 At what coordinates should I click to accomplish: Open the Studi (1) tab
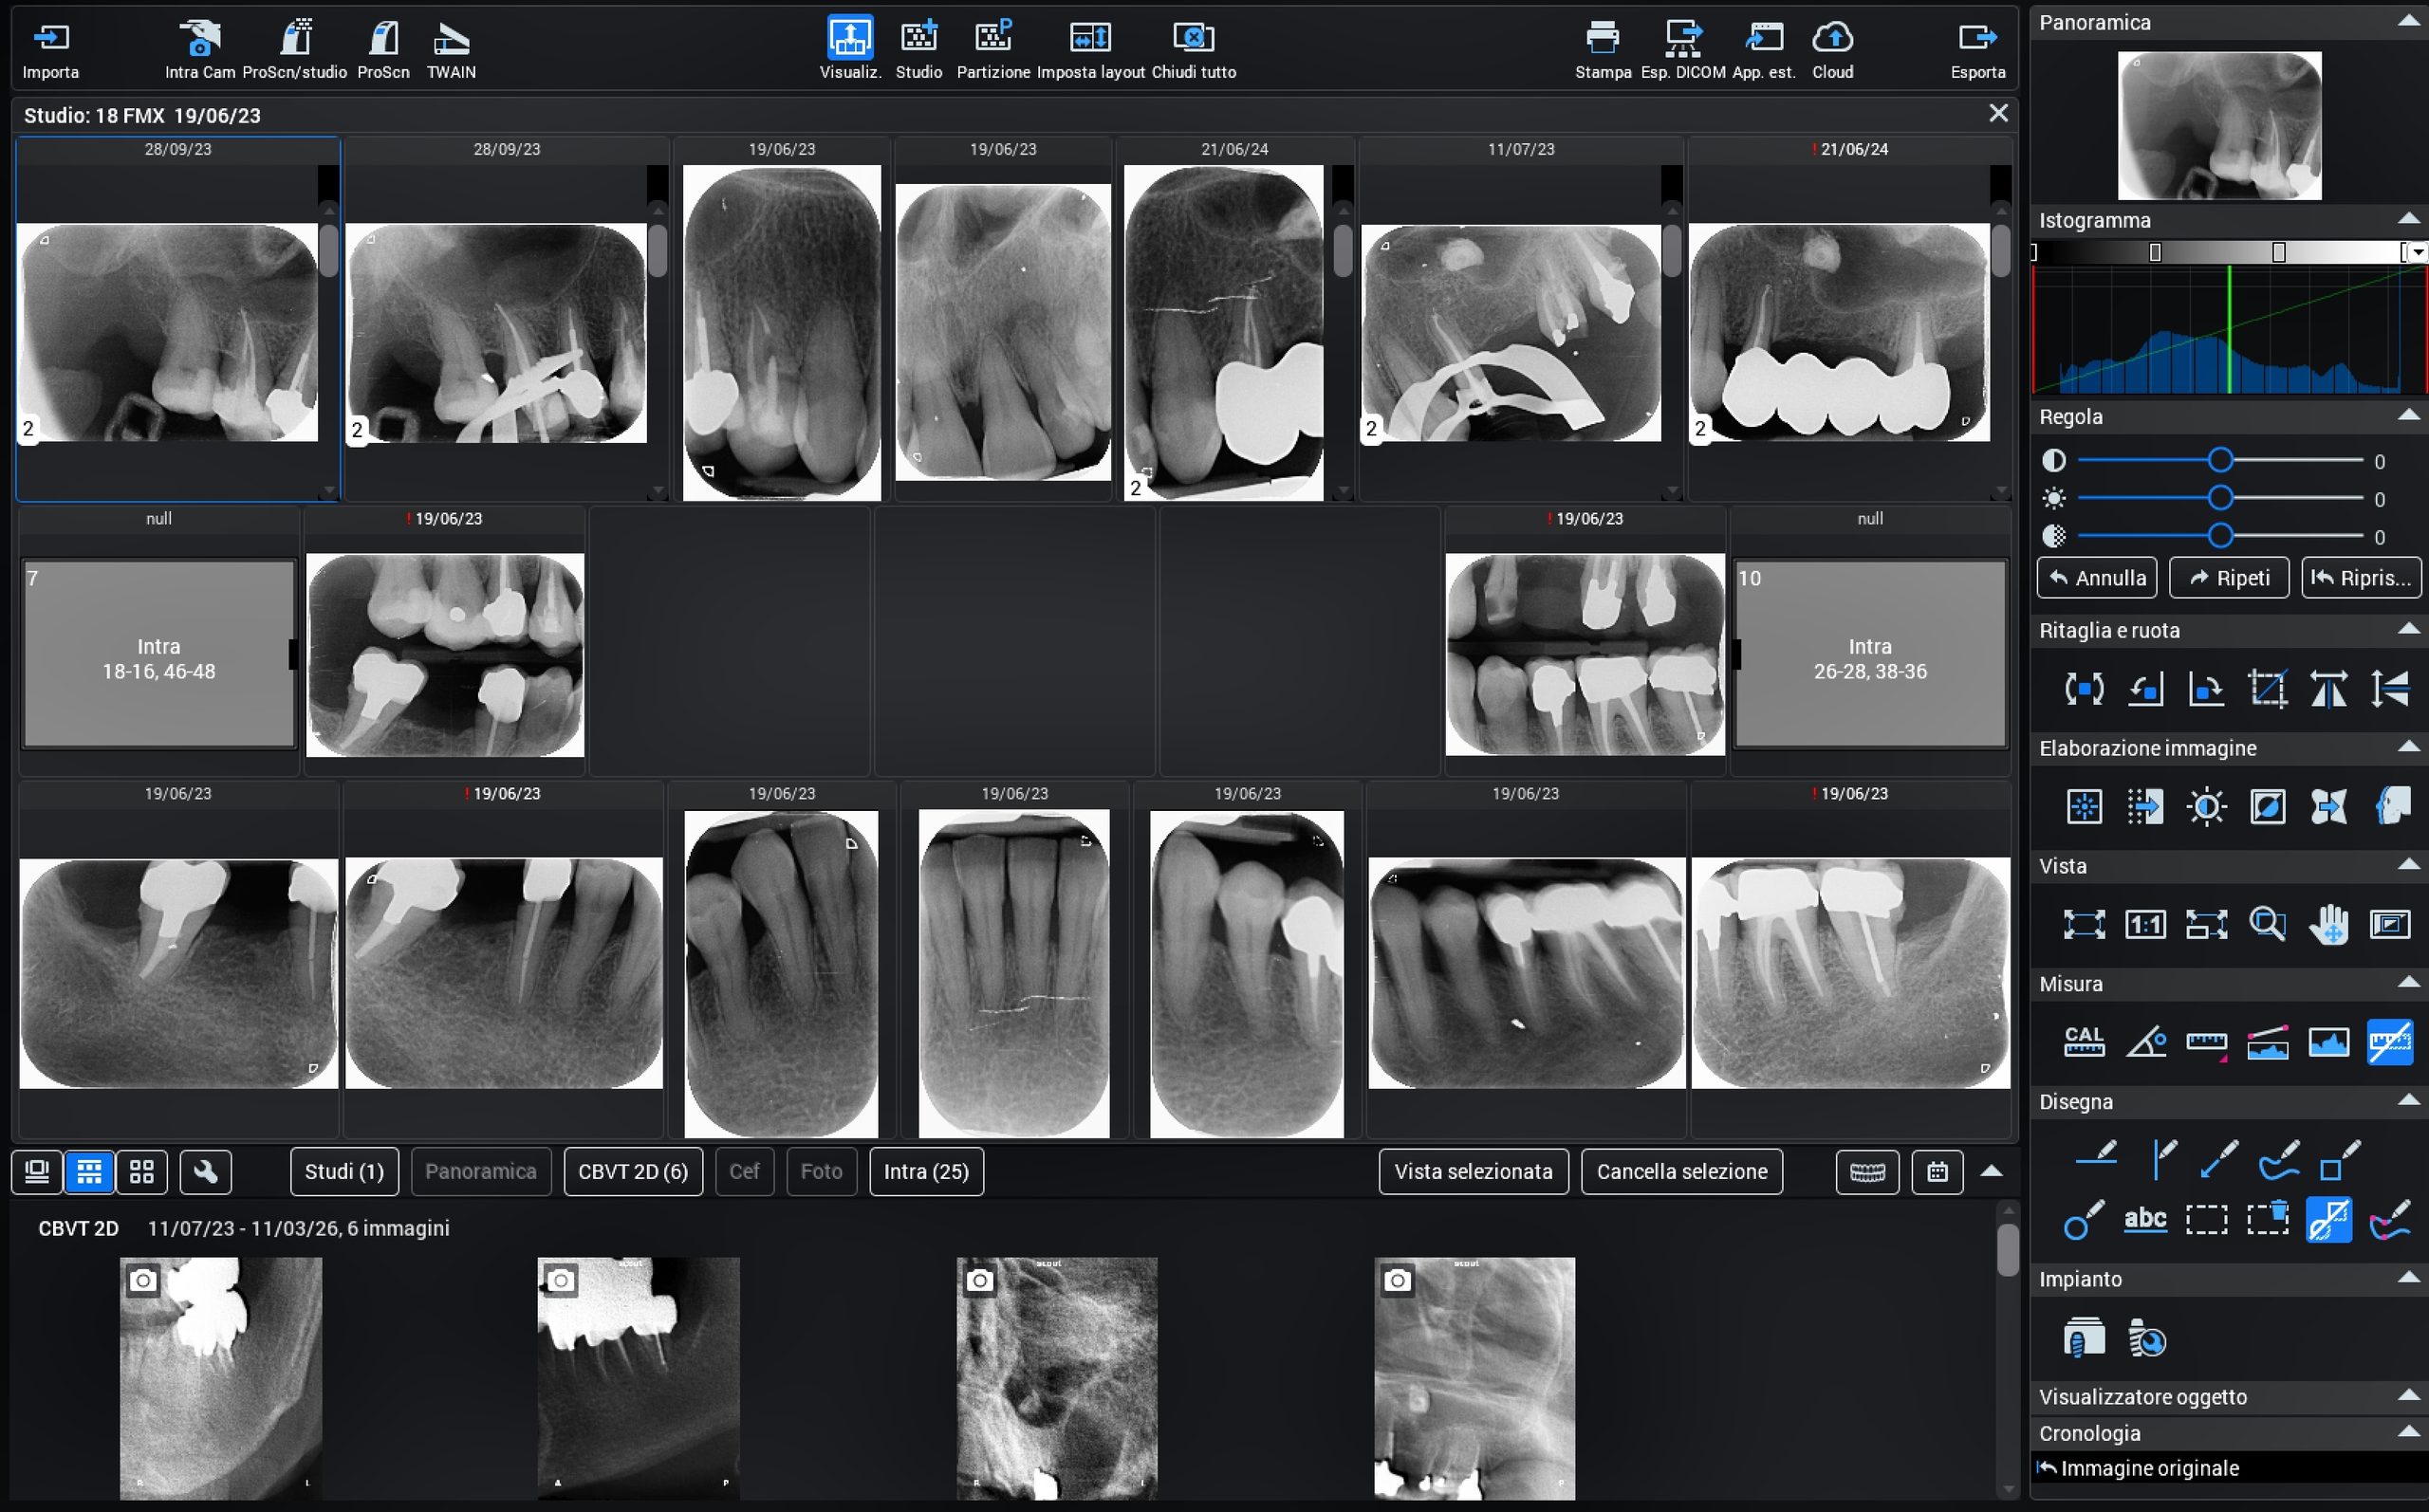(x=344, y=1171)
